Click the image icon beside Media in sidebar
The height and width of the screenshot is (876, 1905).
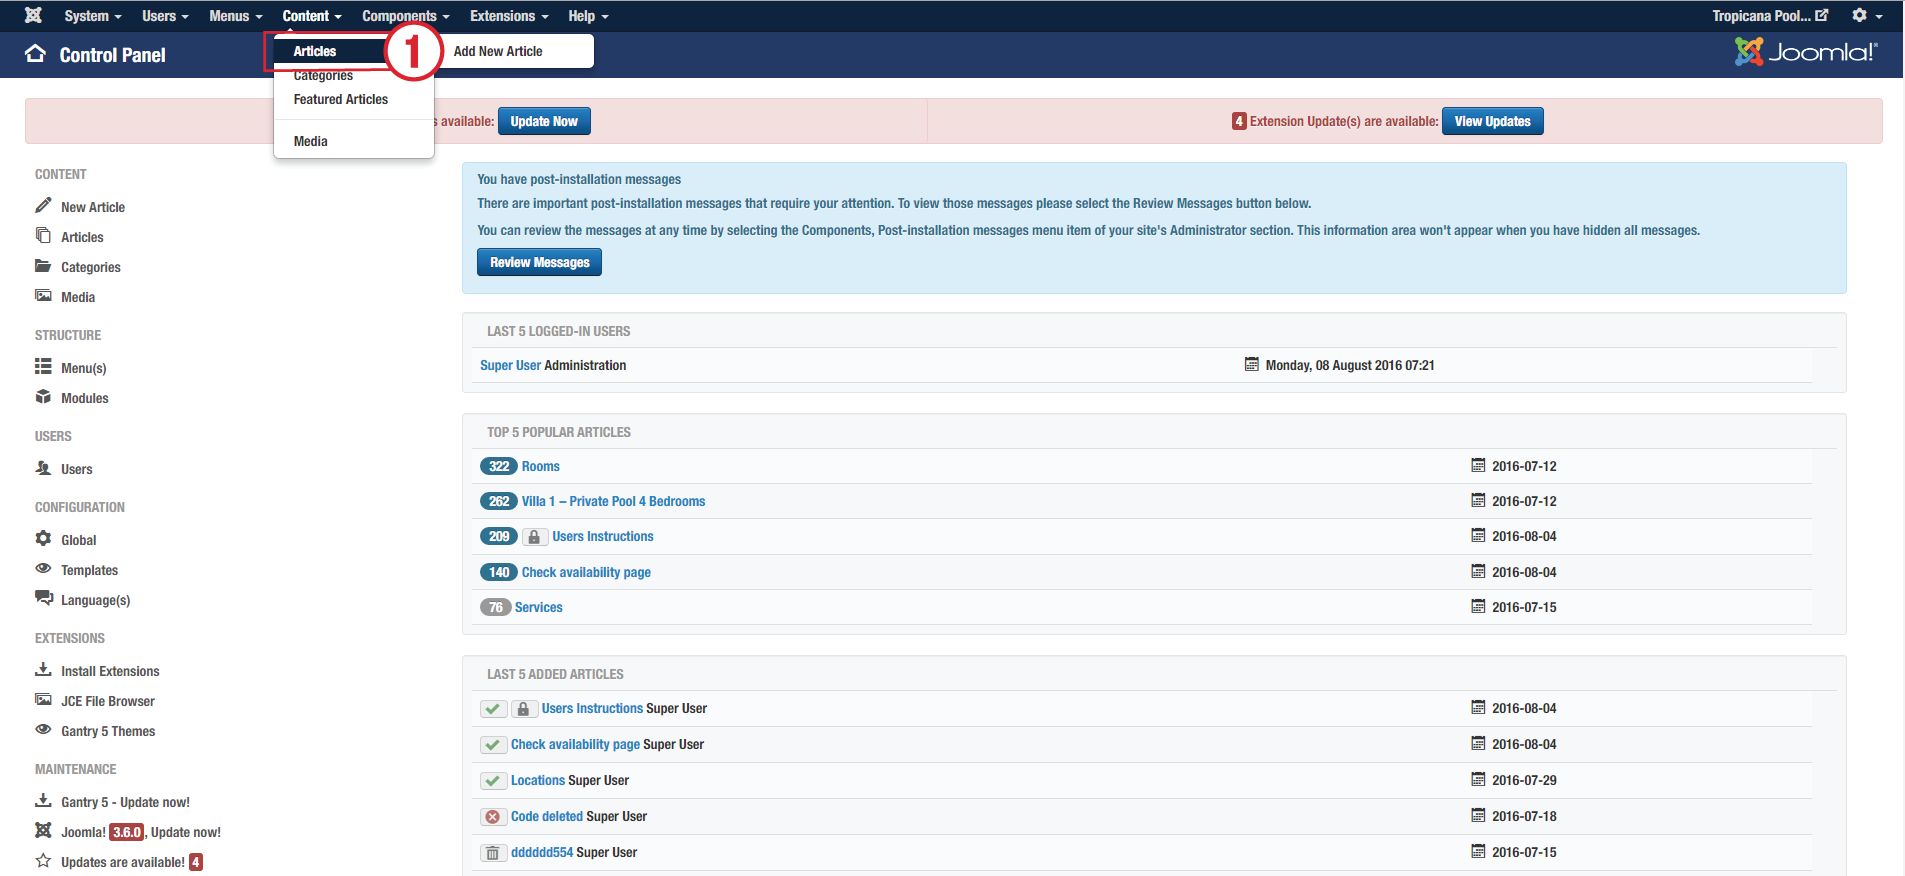tap(43, 295)
